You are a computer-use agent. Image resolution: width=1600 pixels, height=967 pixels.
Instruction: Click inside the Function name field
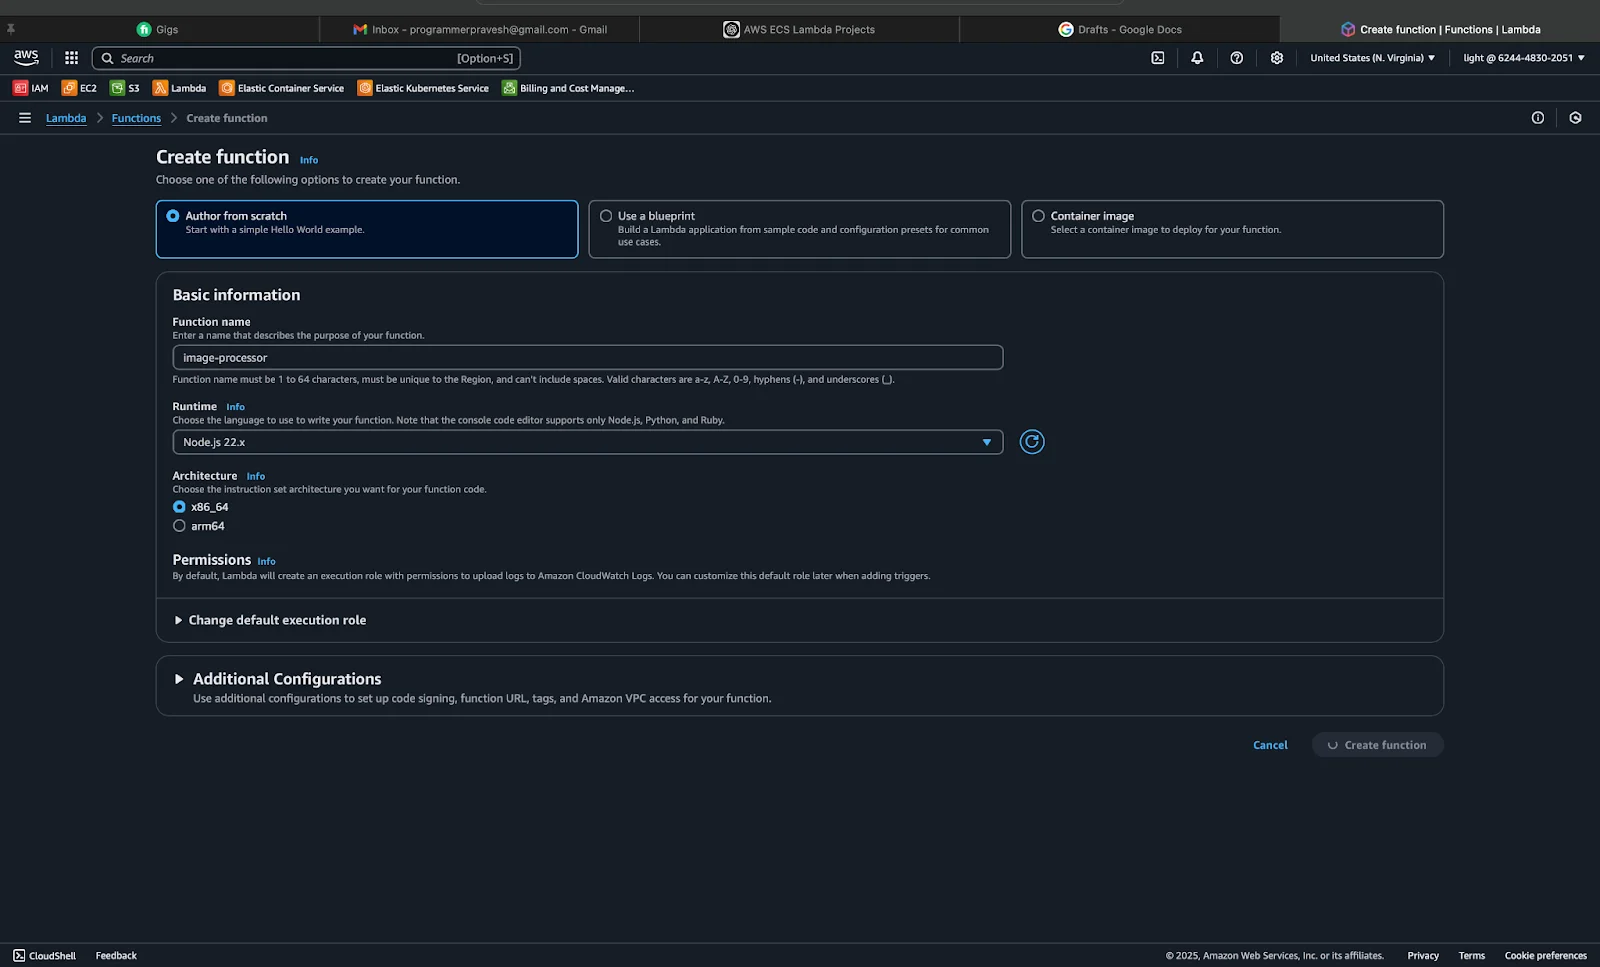point(587,357)
